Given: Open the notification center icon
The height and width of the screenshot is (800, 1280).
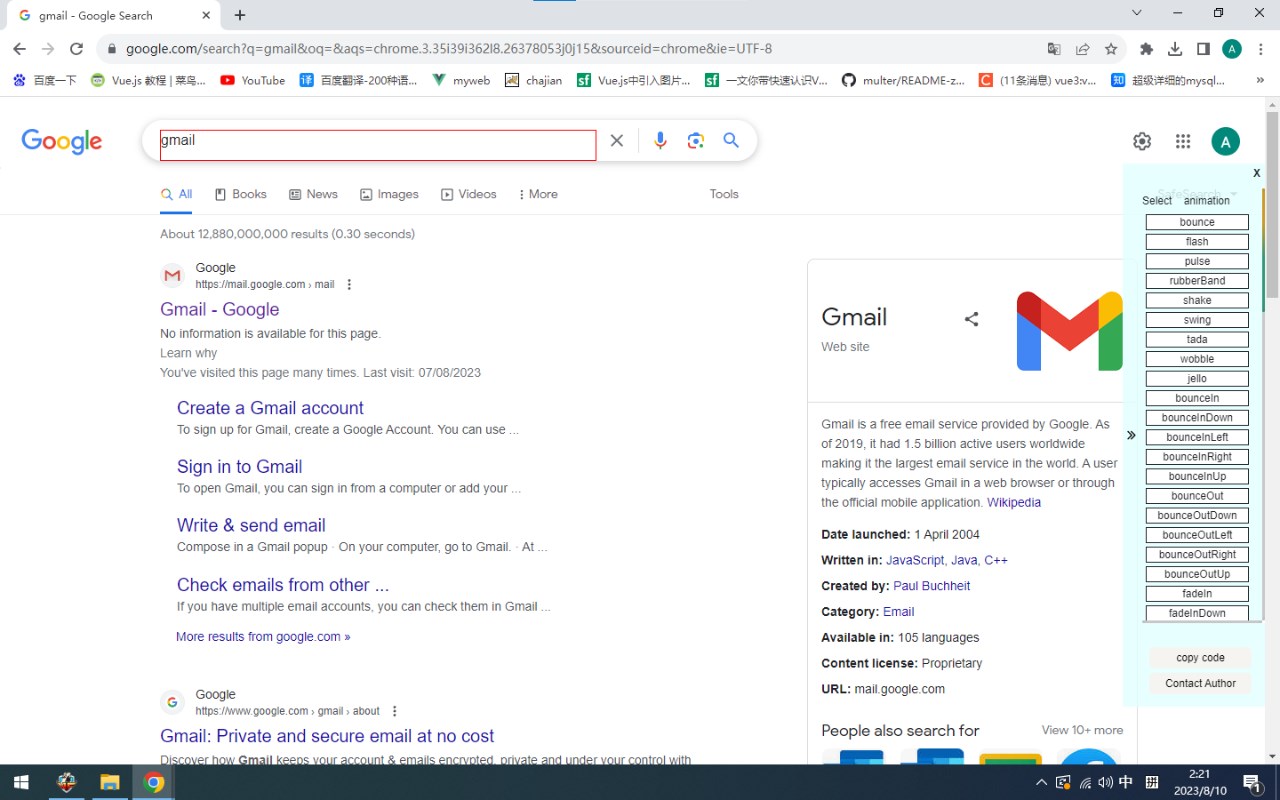Looking at the screenshot, I should point(1252,782).
